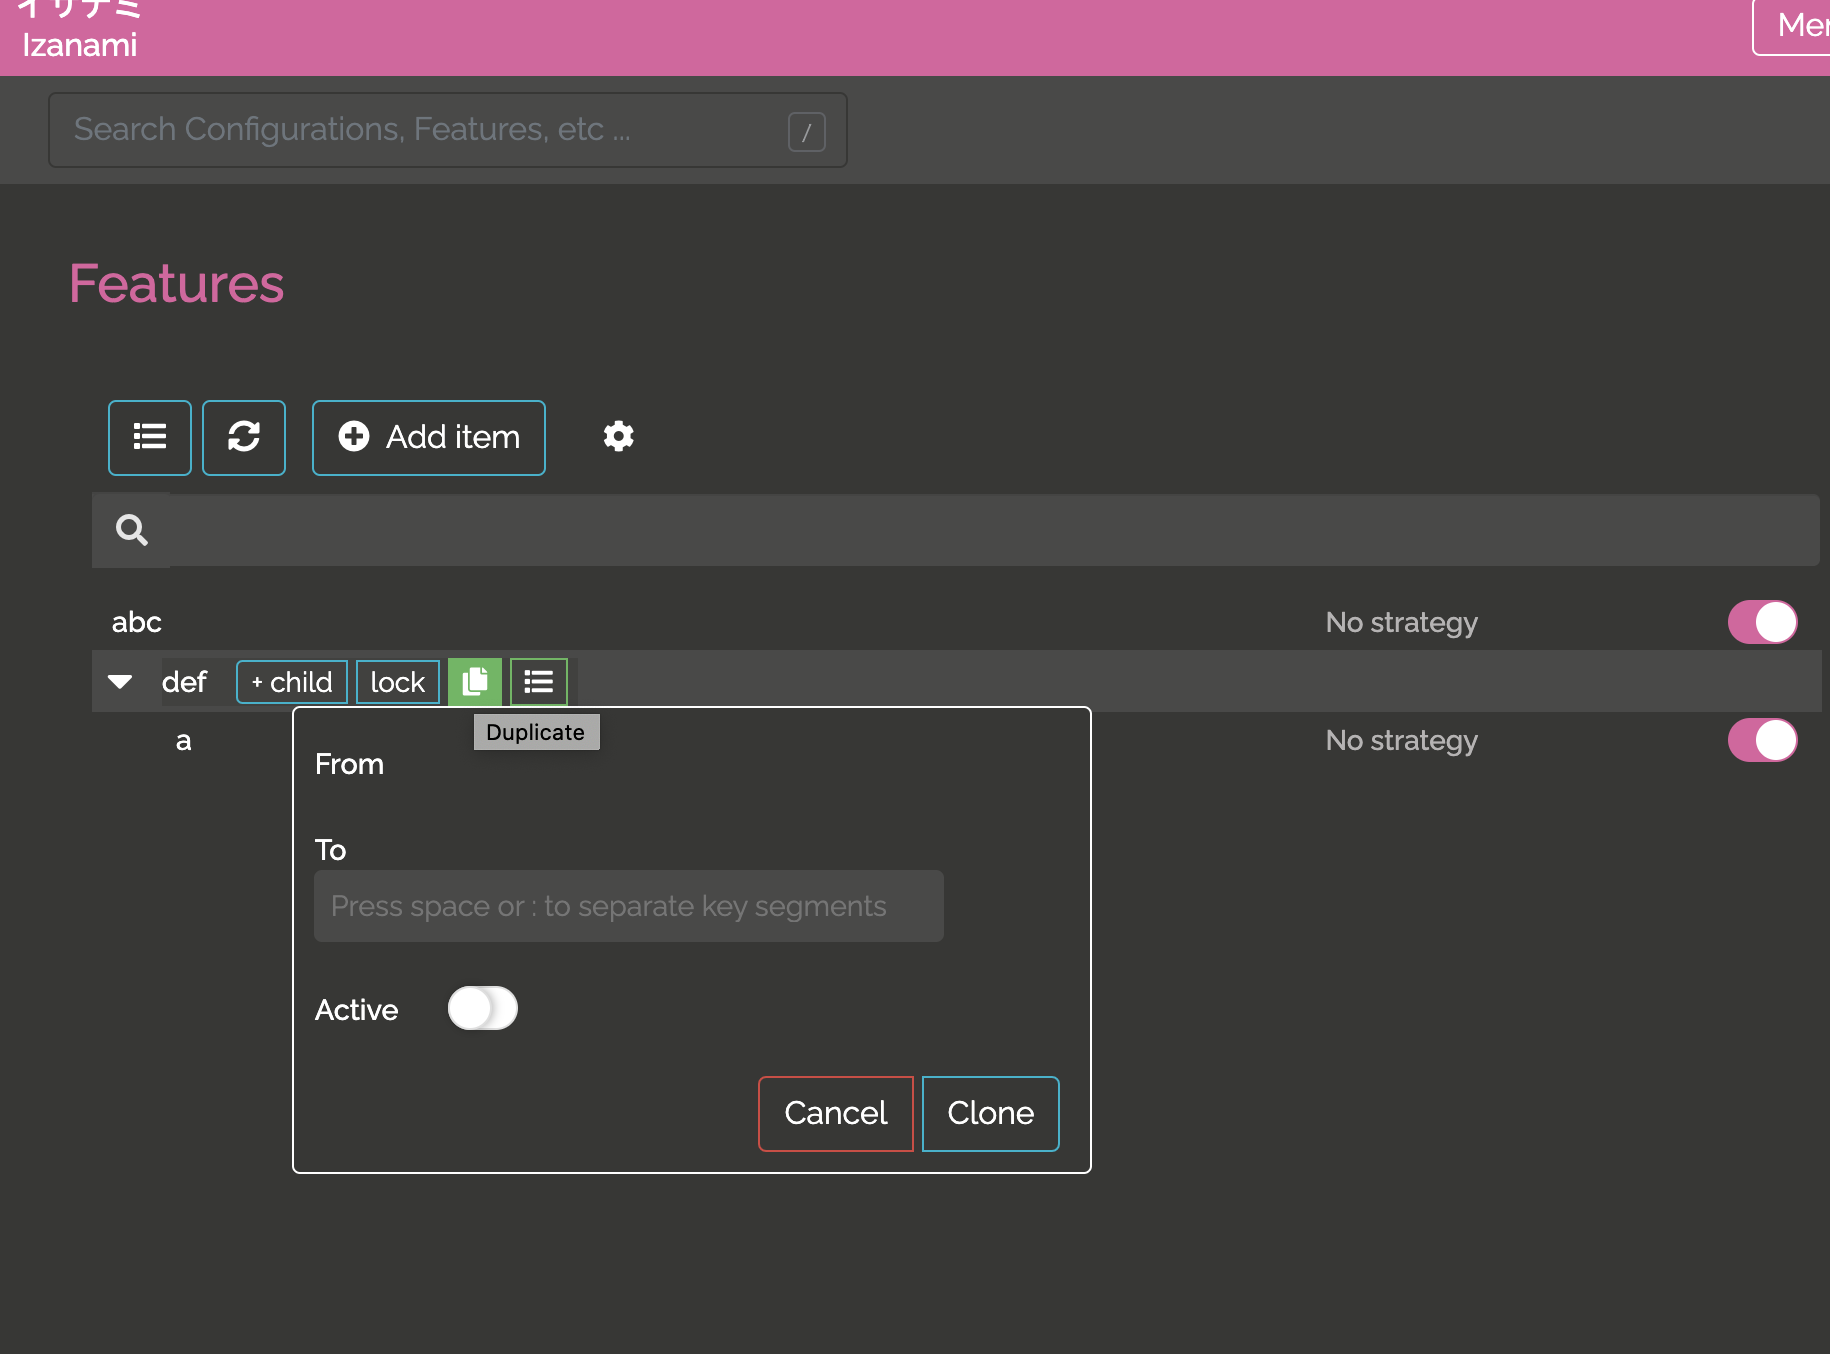Cancel the duplicate dialog

[x=835, y=1113]
